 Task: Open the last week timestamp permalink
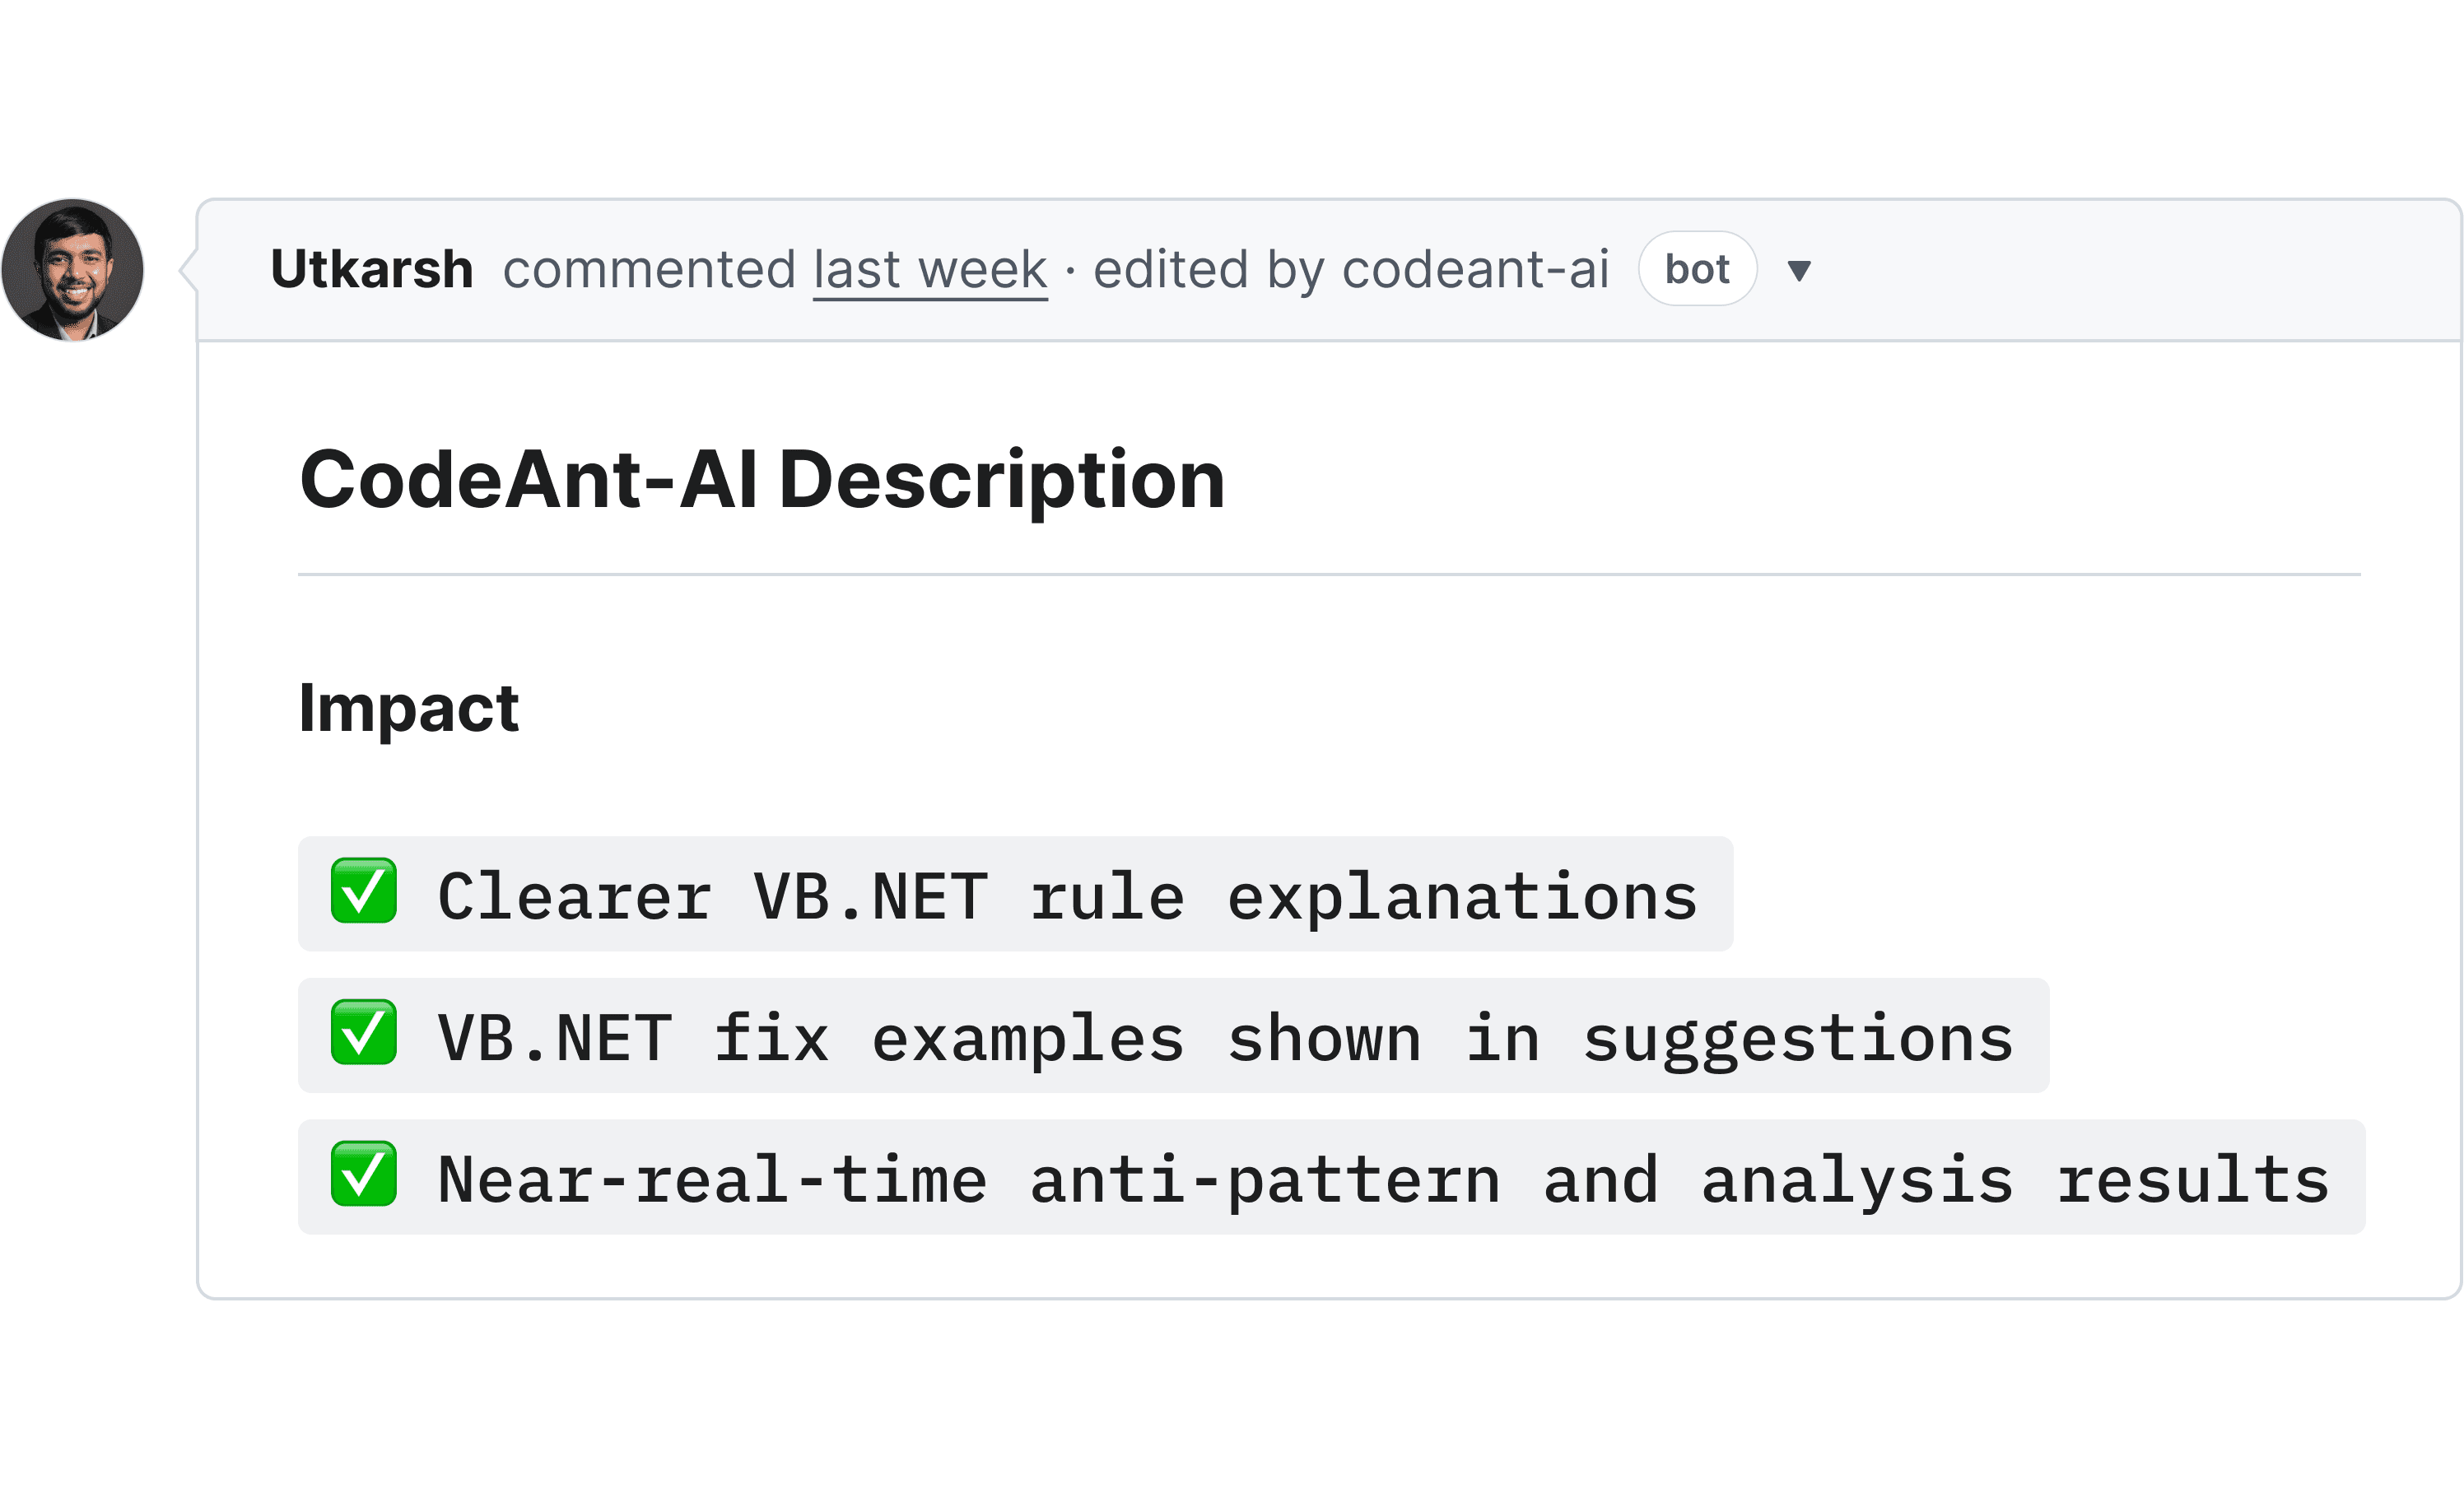pyautogui.click(x=929, y=268)
